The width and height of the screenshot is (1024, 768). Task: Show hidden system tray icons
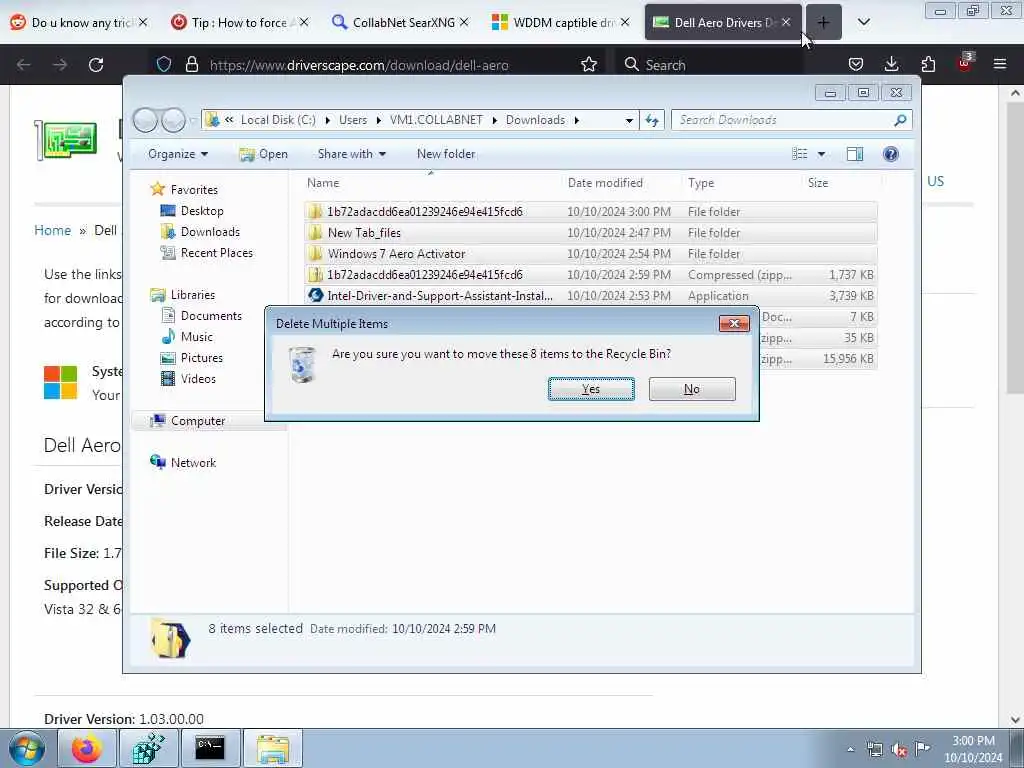click(x=850, y=750)
